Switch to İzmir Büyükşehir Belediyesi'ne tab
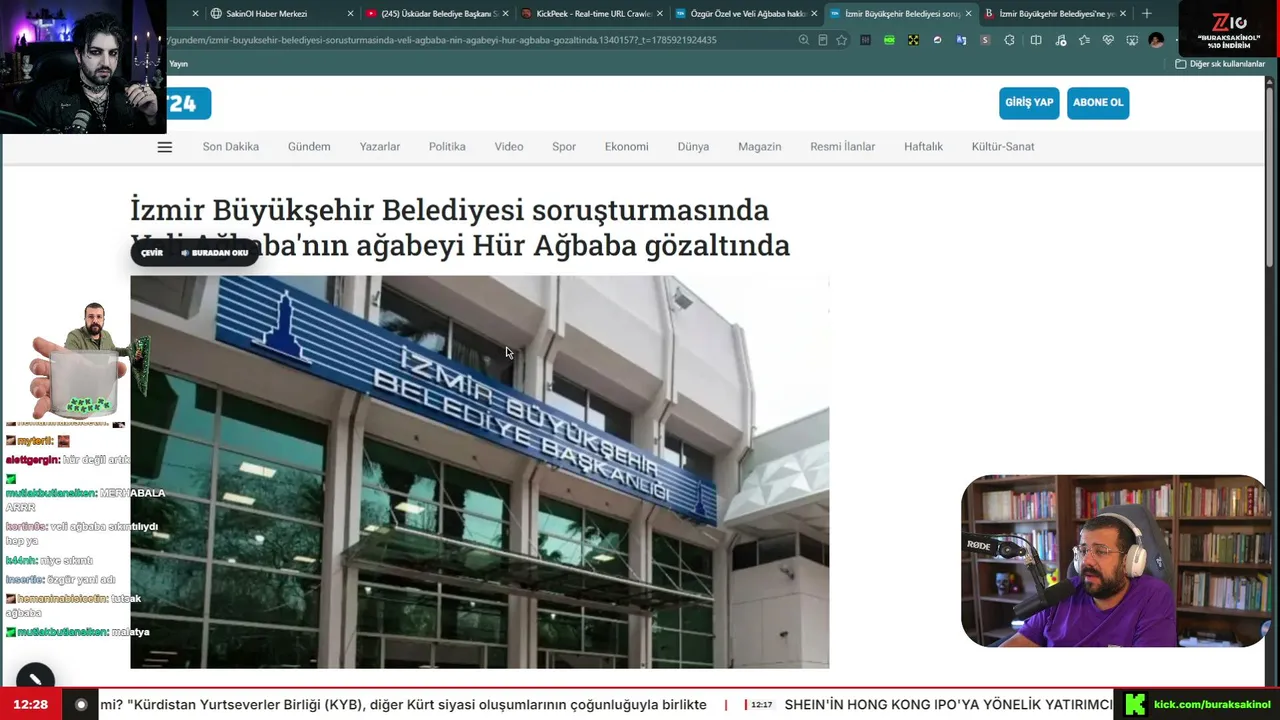The width and height of the screenshot is (1280, 720). tap(1056, 14)
